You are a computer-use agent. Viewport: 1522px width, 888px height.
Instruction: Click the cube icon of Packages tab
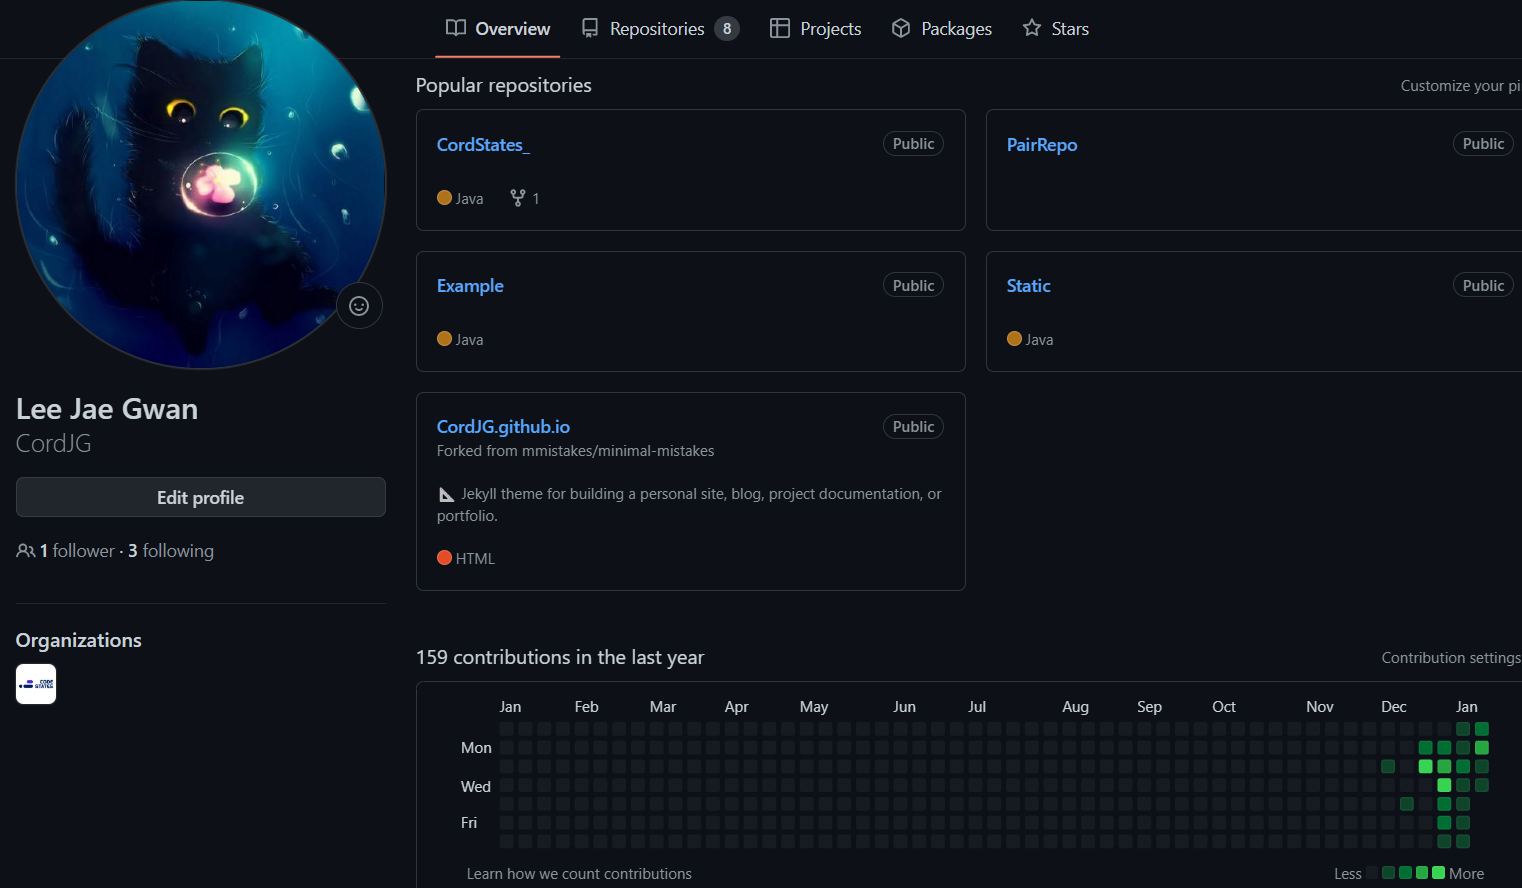tap(901, 28)
